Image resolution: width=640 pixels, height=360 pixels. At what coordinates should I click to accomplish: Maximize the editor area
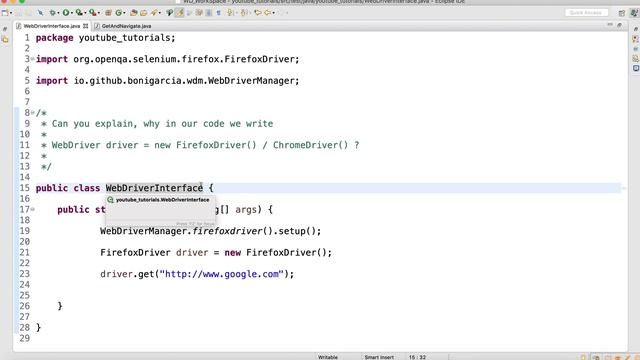[620, 25]
